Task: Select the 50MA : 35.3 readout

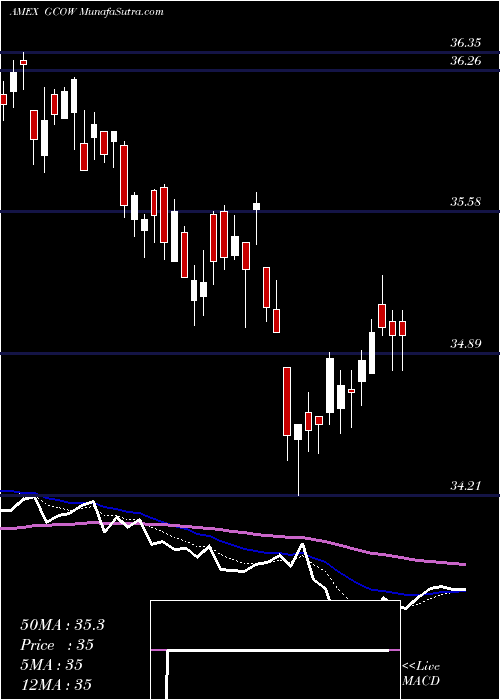Action: [x=62, y=625]
